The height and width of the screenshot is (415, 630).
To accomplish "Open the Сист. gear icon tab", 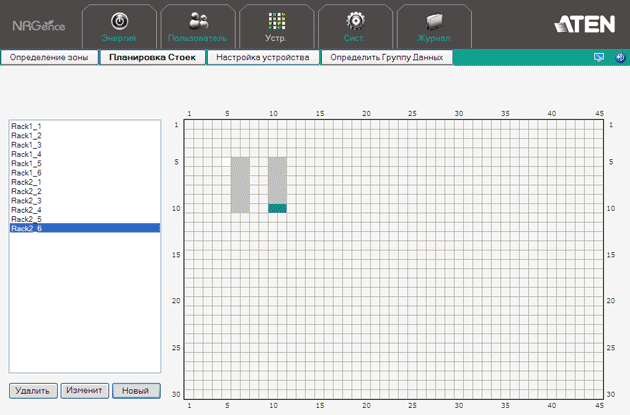I will pos(355,27).
